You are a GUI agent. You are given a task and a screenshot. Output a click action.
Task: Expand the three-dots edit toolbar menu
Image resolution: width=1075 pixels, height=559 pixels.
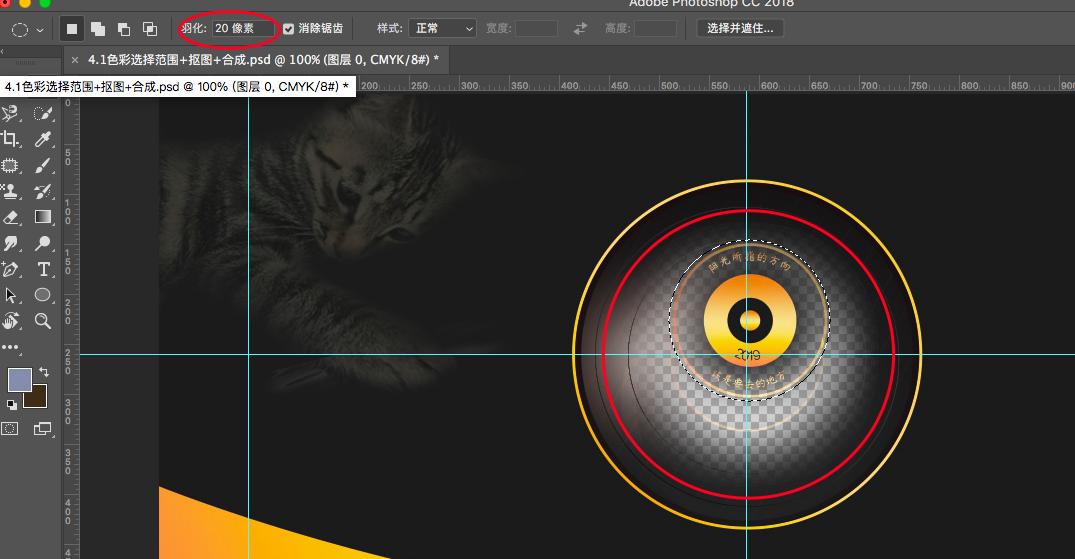[x=11, y=347]
